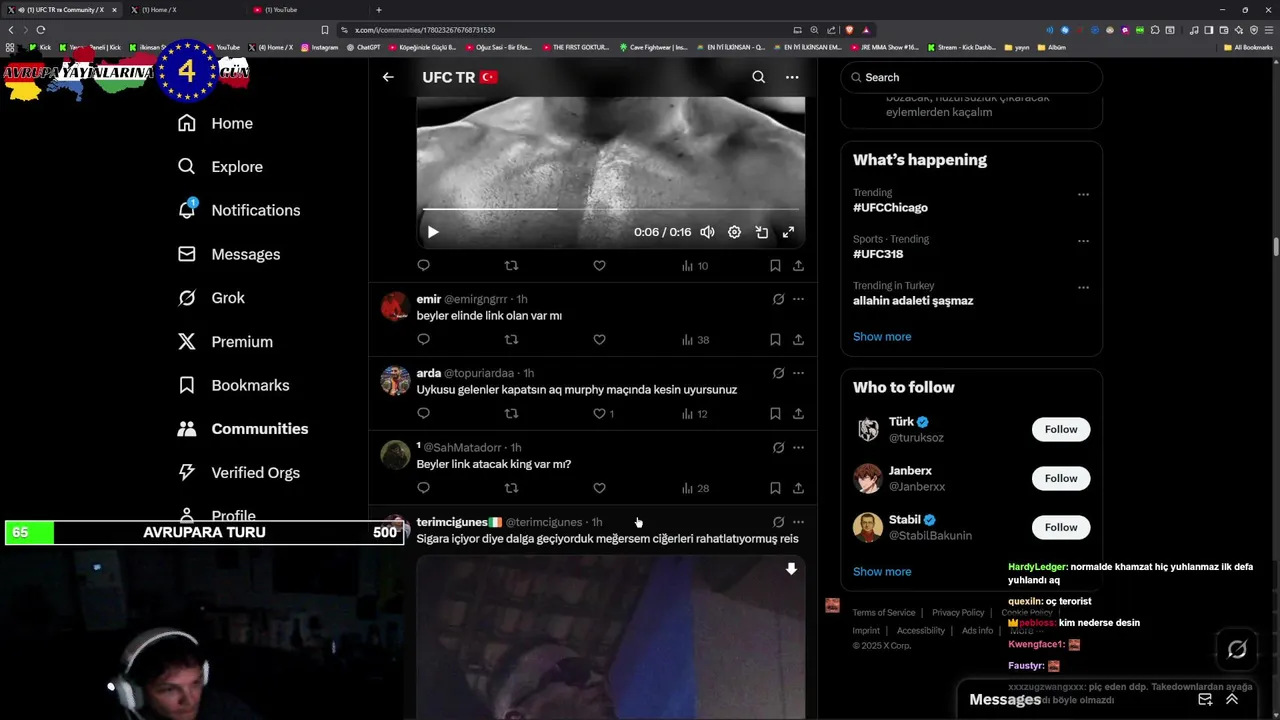The image size is (1280, 720).
Task: Show more under Who to follow
Action: tap(882, 572)
